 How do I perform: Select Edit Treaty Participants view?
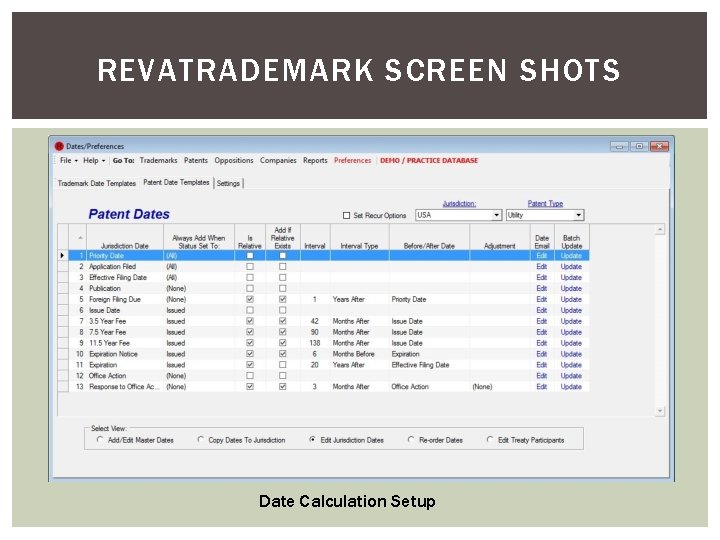coord(489,439)
